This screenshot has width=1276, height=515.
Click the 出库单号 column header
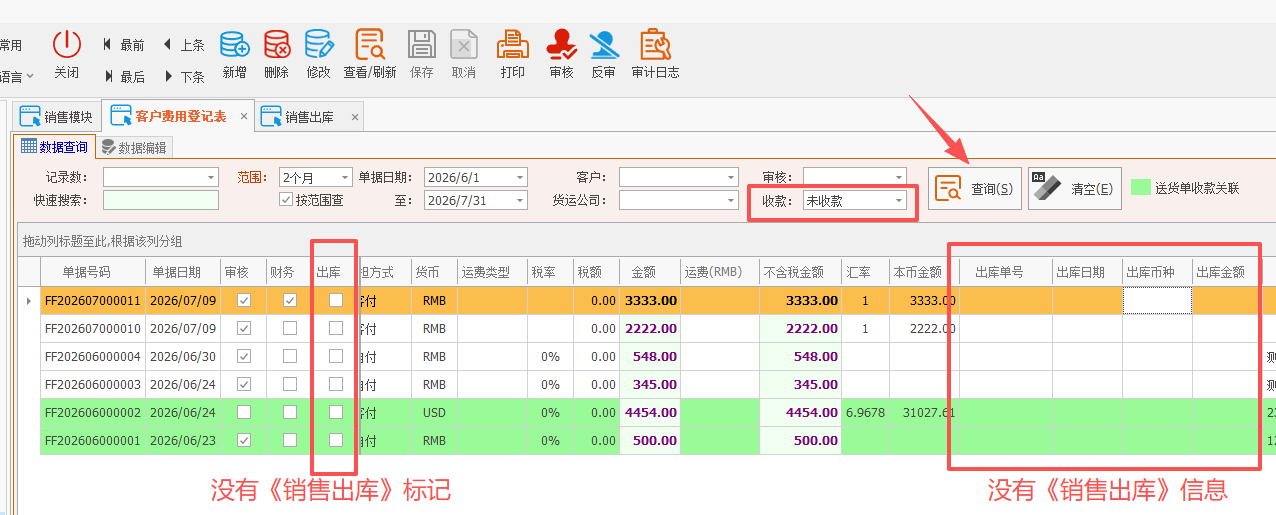tap(1006, 272)
